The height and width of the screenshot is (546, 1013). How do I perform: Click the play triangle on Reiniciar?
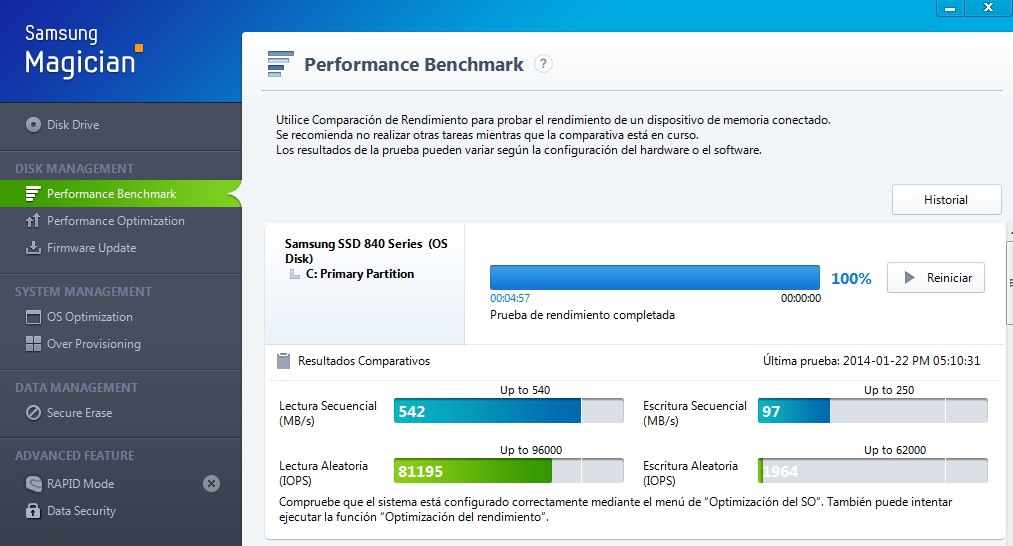910,278
